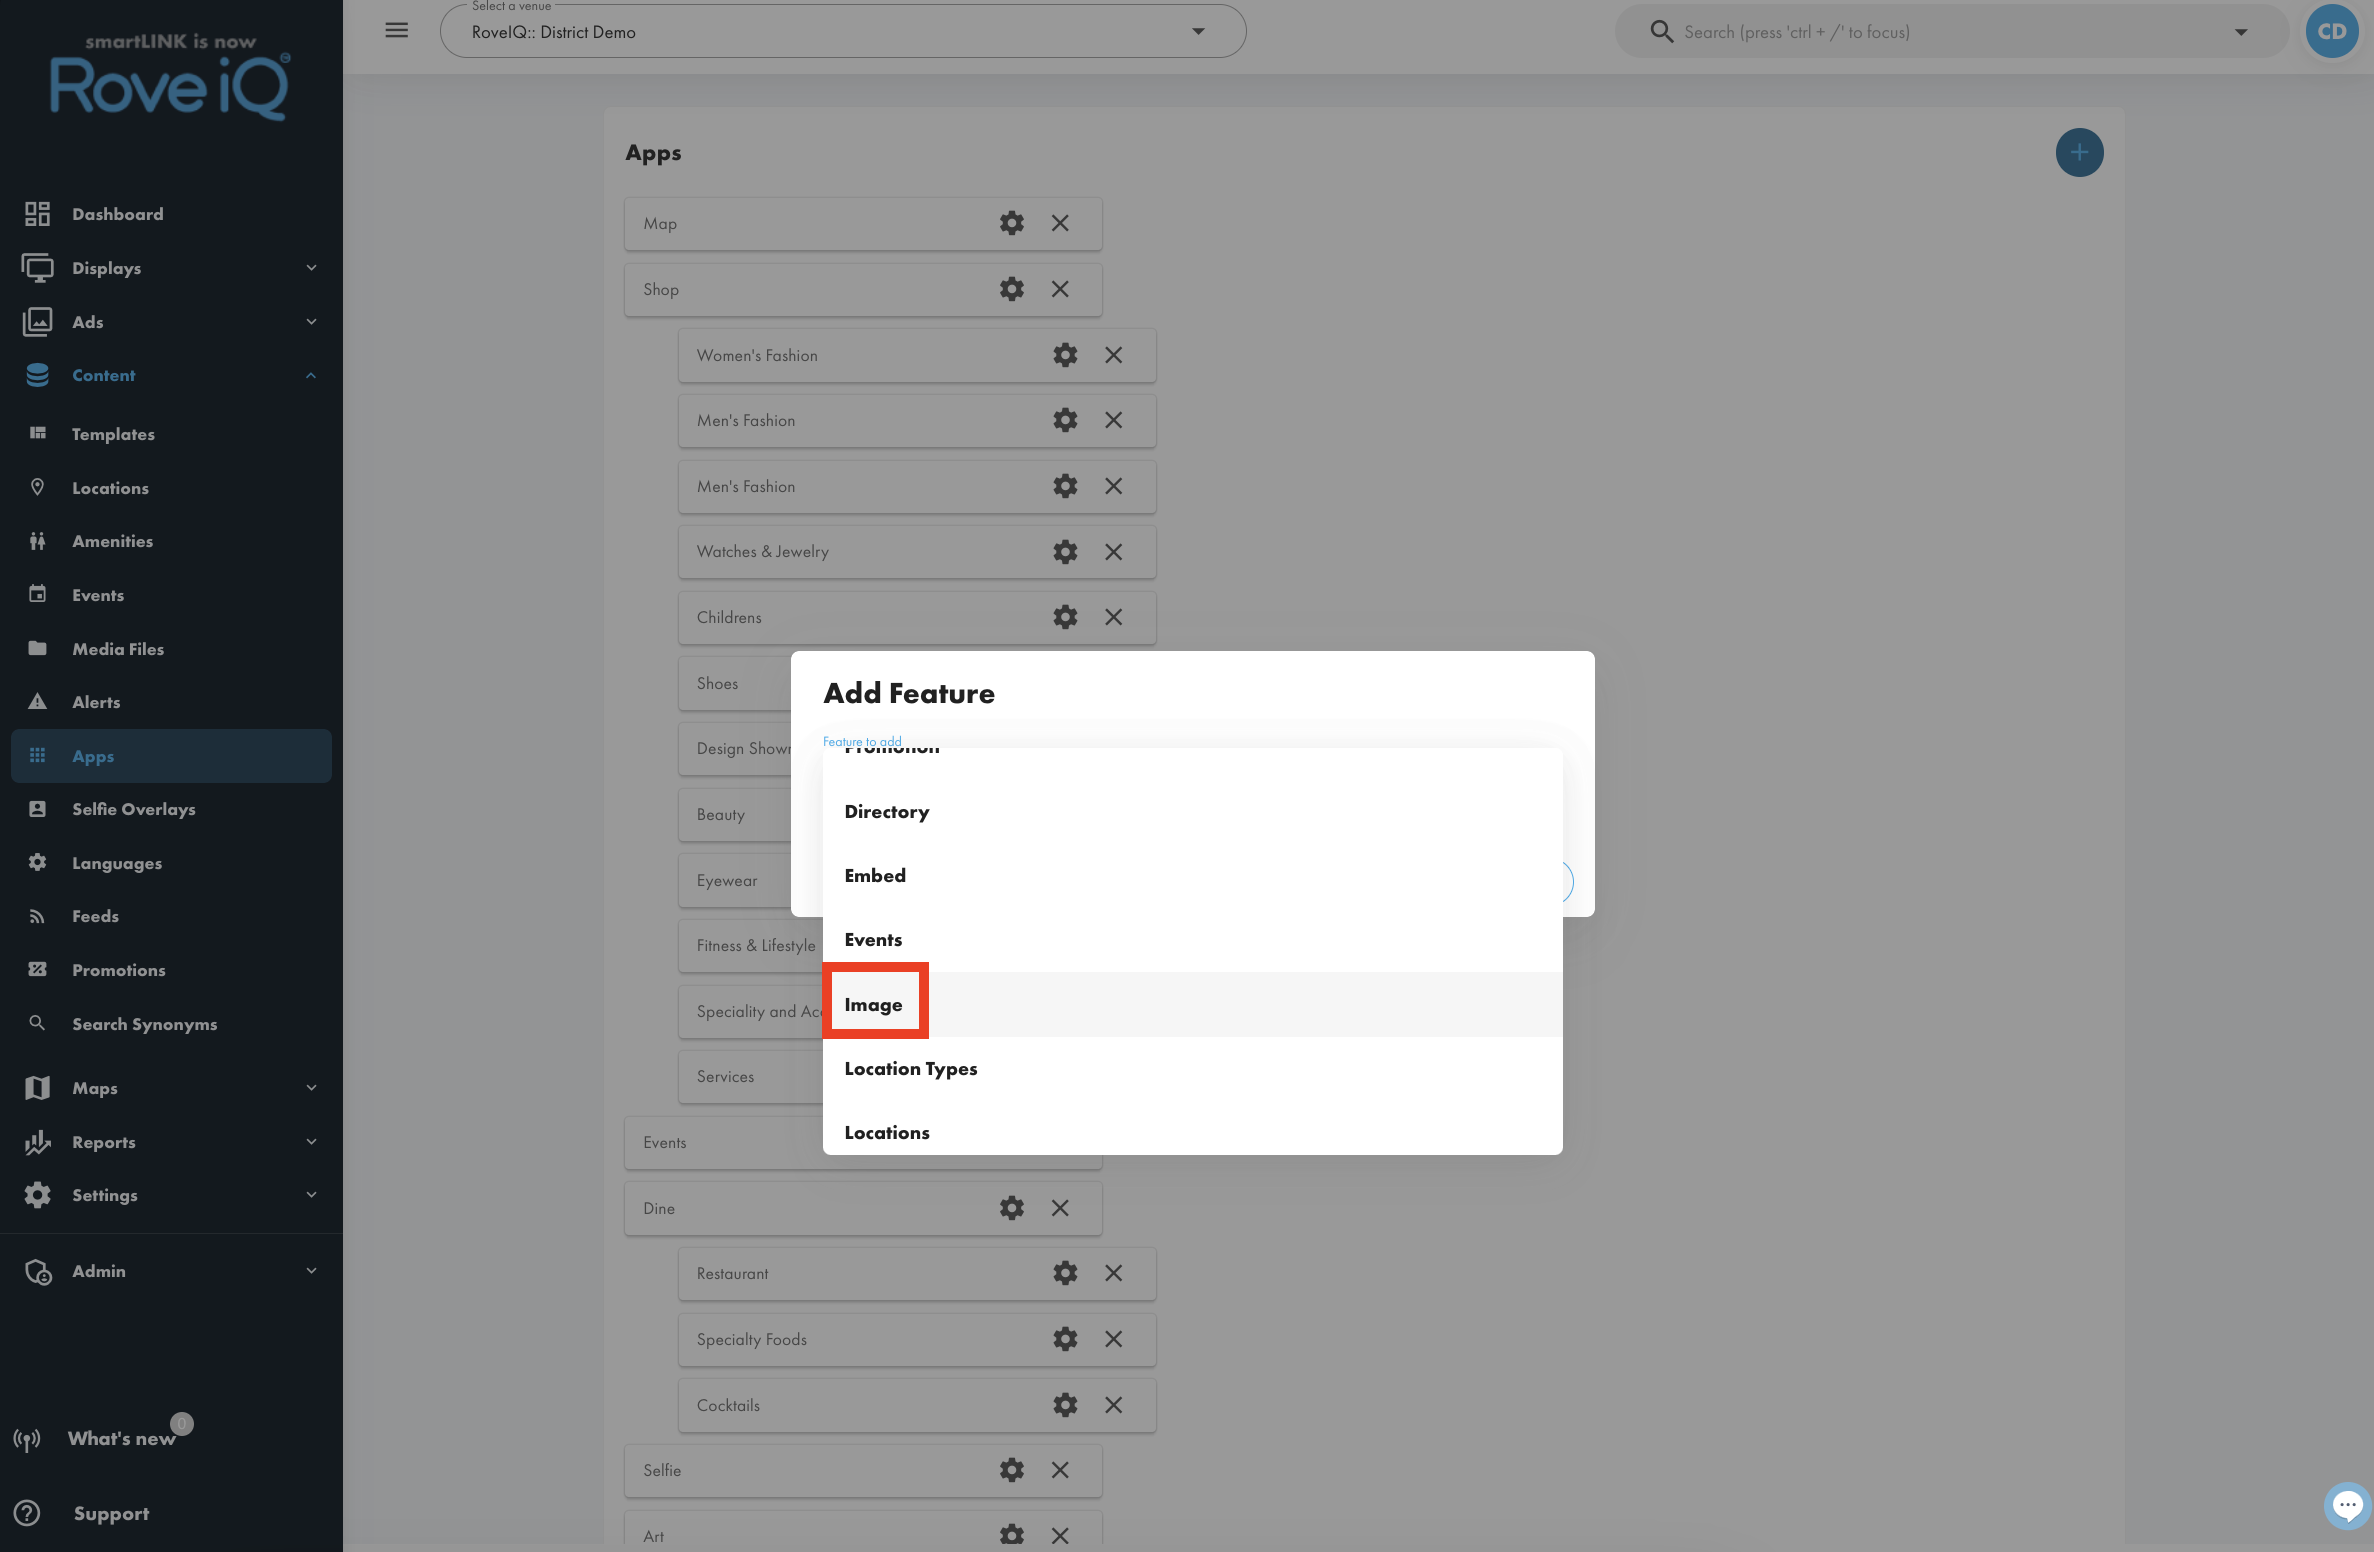Screen dimensions: 2374x1552
Task: Focus the top search field
Action: [x=1950, y=32]
